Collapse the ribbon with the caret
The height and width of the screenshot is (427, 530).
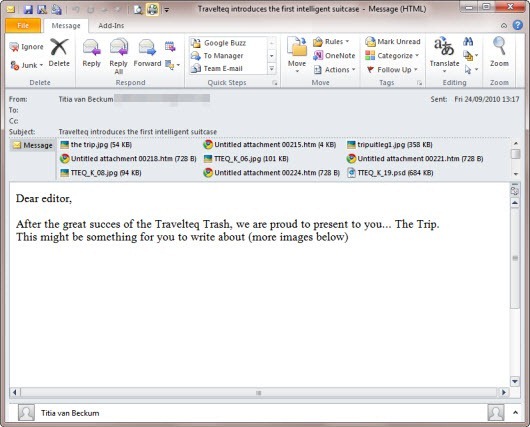coord(504,26)
